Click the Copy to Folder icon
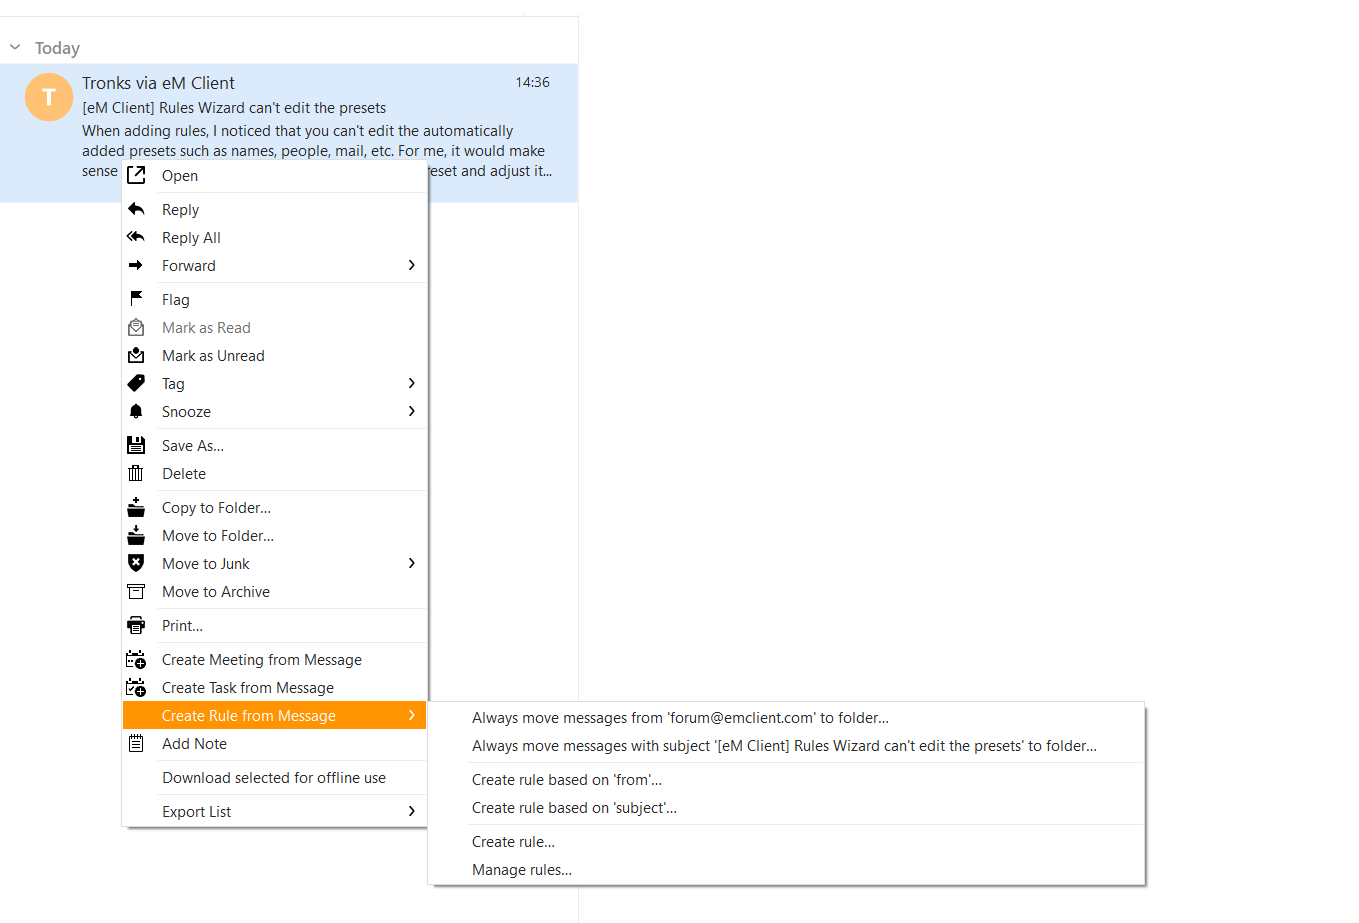The width and height of the screenshot is (1359, 923). pyautogui.click(x=136, y=507)
